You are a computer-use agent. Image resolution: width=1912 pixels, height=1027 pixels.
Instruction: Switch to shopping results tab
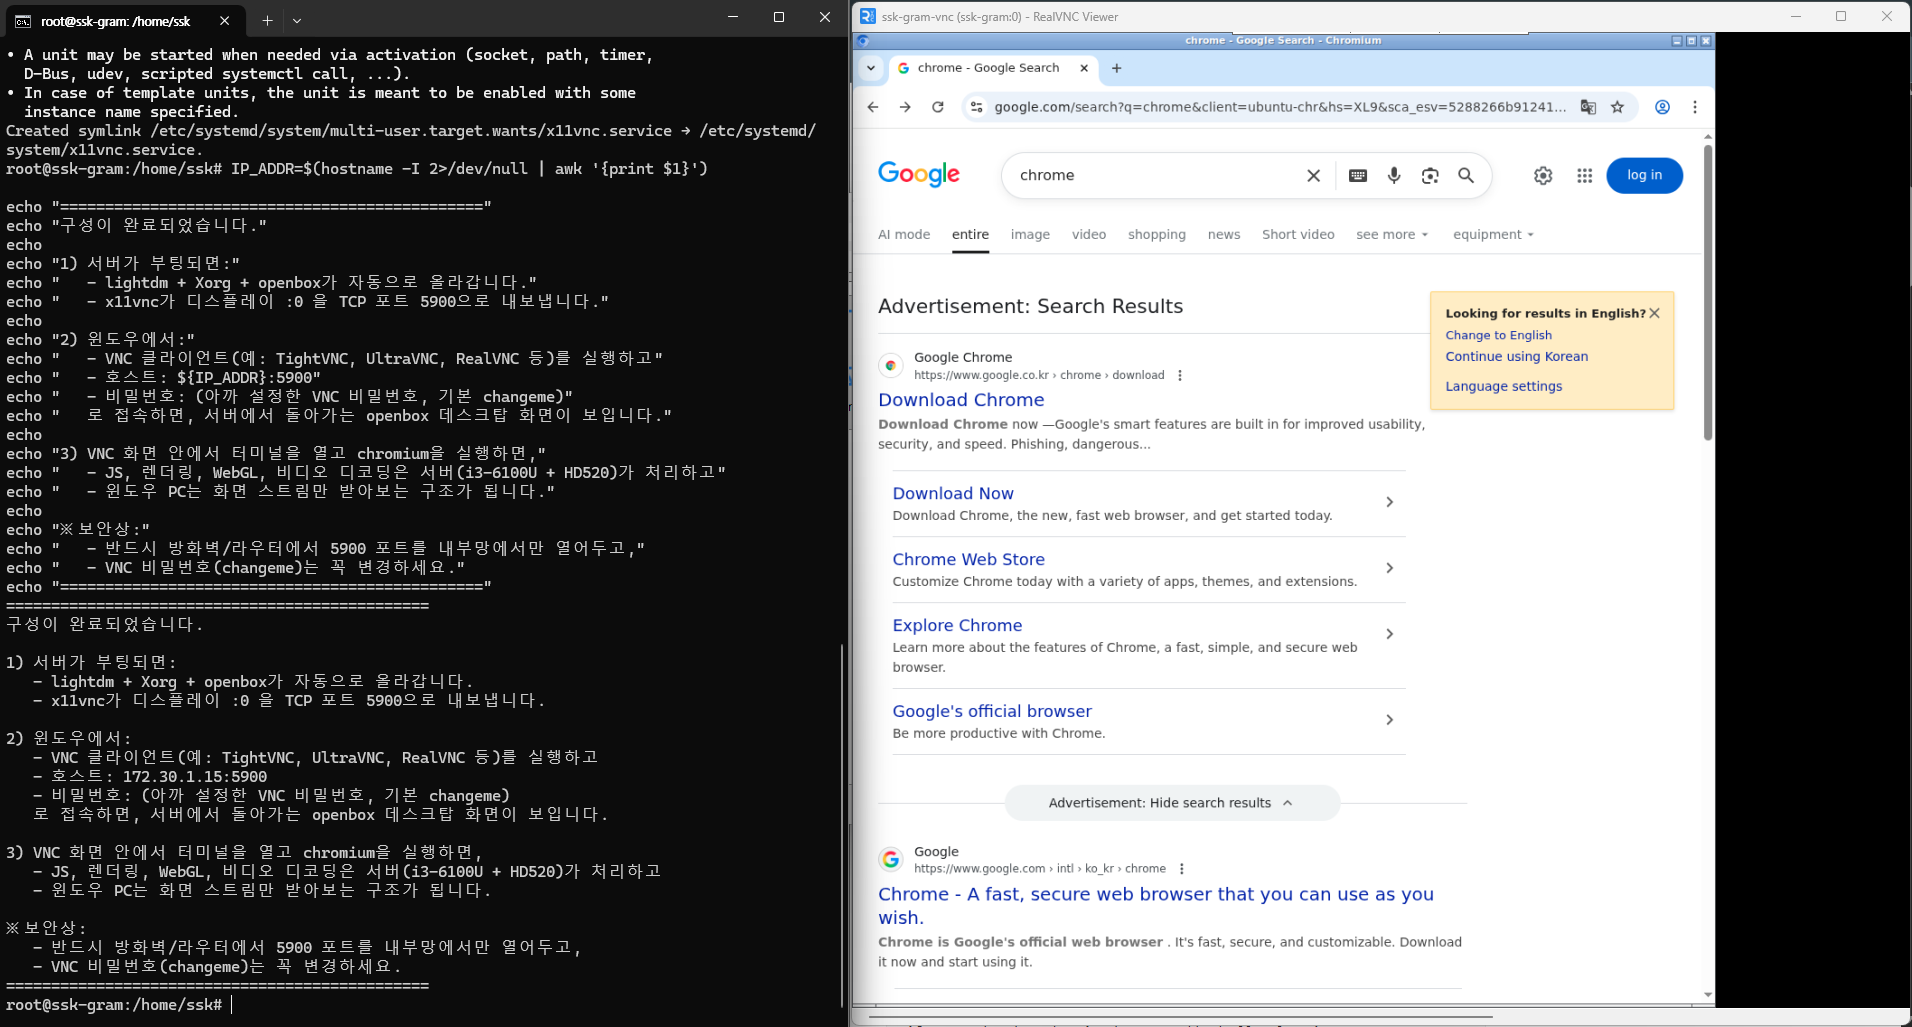pyautogui.click(x=1157, y=235)
